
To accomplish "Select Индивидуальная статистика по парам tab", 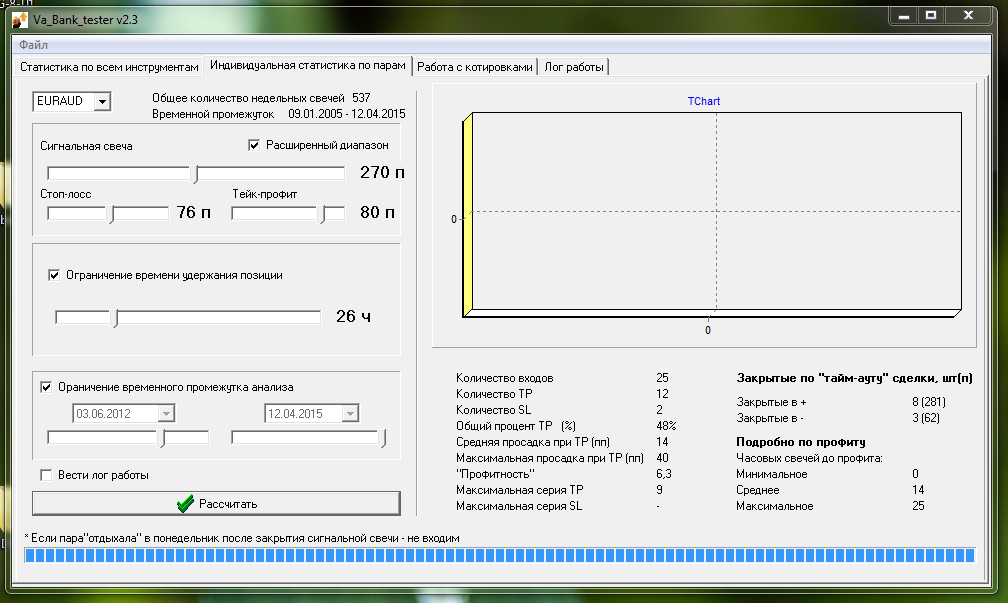I will click(x=308, y=65).
